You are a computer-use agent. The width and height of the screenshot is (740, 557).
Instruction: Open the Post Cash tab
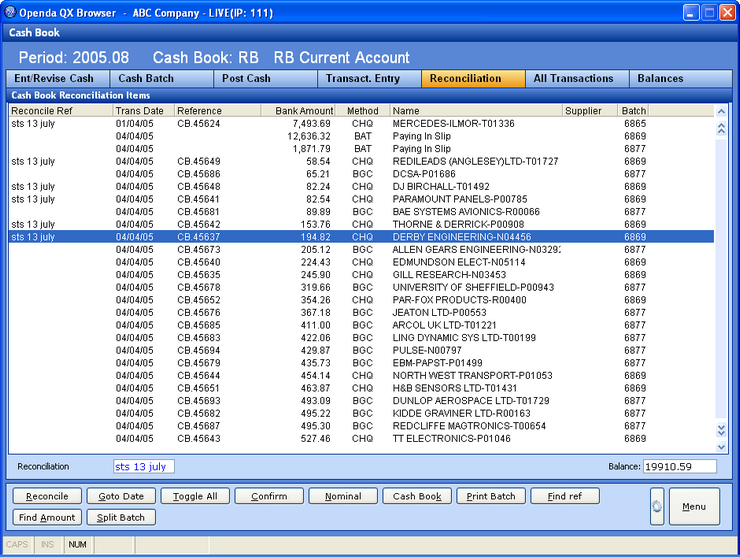point(265,78)
